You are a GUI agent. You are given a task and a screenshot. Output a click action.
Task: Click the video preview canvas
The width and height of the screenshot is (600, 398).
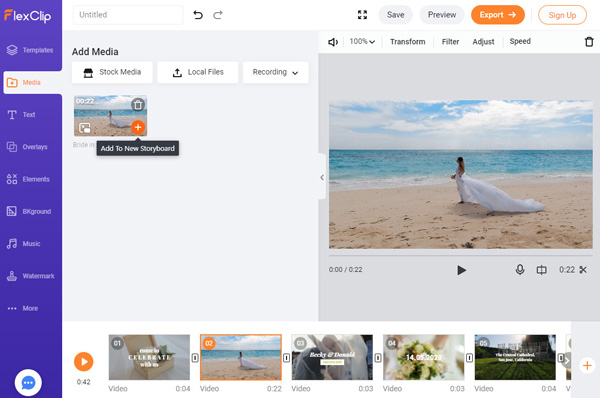coord(461,175)
